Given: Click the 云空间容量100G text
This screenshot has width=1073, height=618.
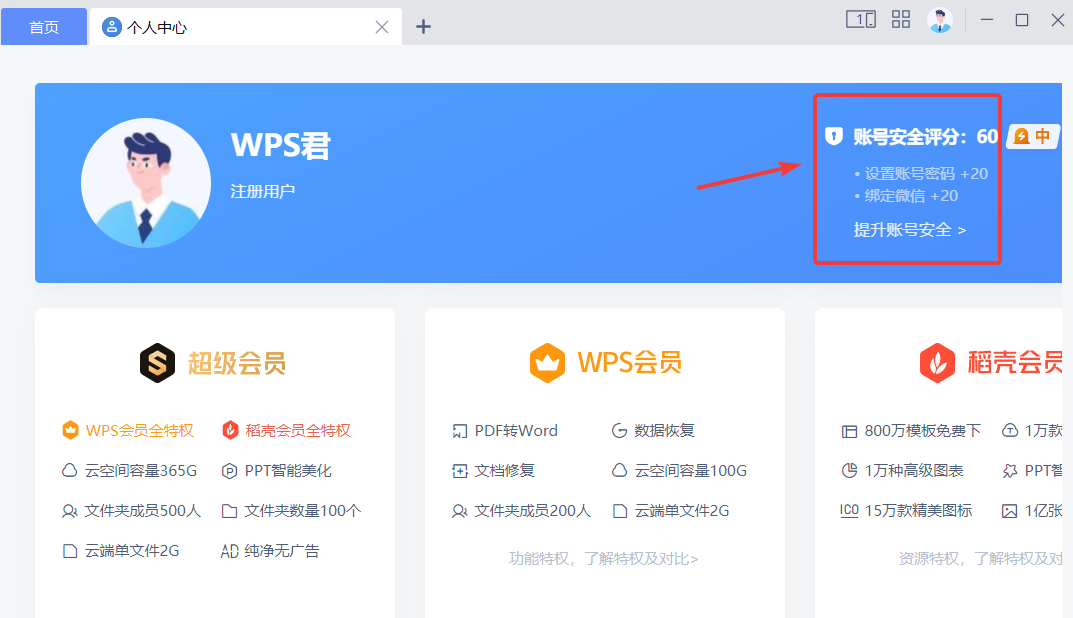Looking at the screenshot, I should (x=690, y=471).
